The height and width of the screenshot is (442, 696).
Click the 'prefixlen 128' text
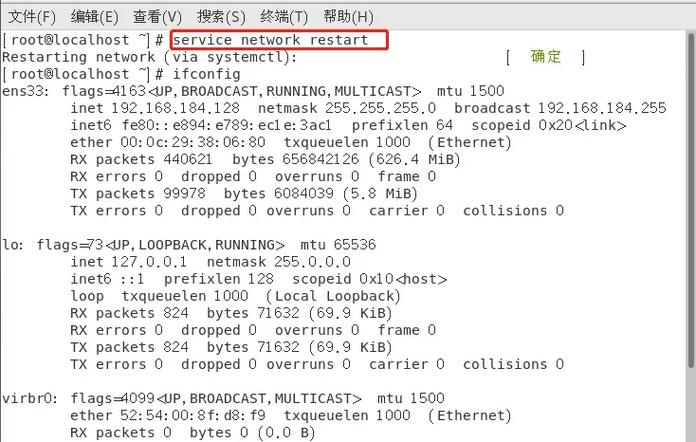[219, 279]
